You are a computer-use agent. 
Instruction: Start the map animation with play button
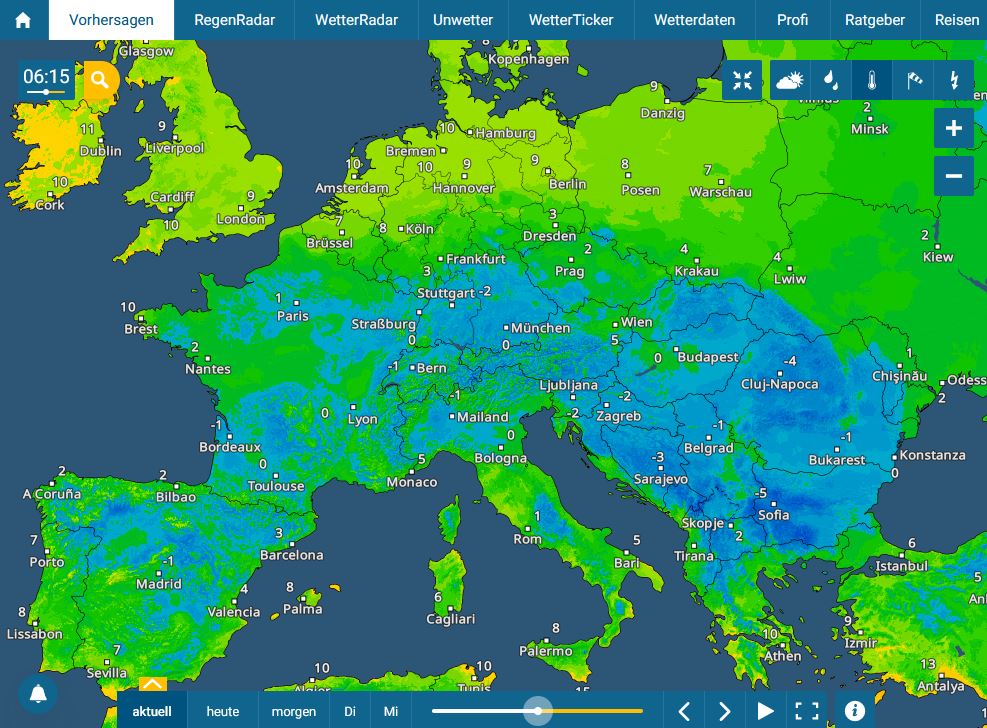click(766, 711)
